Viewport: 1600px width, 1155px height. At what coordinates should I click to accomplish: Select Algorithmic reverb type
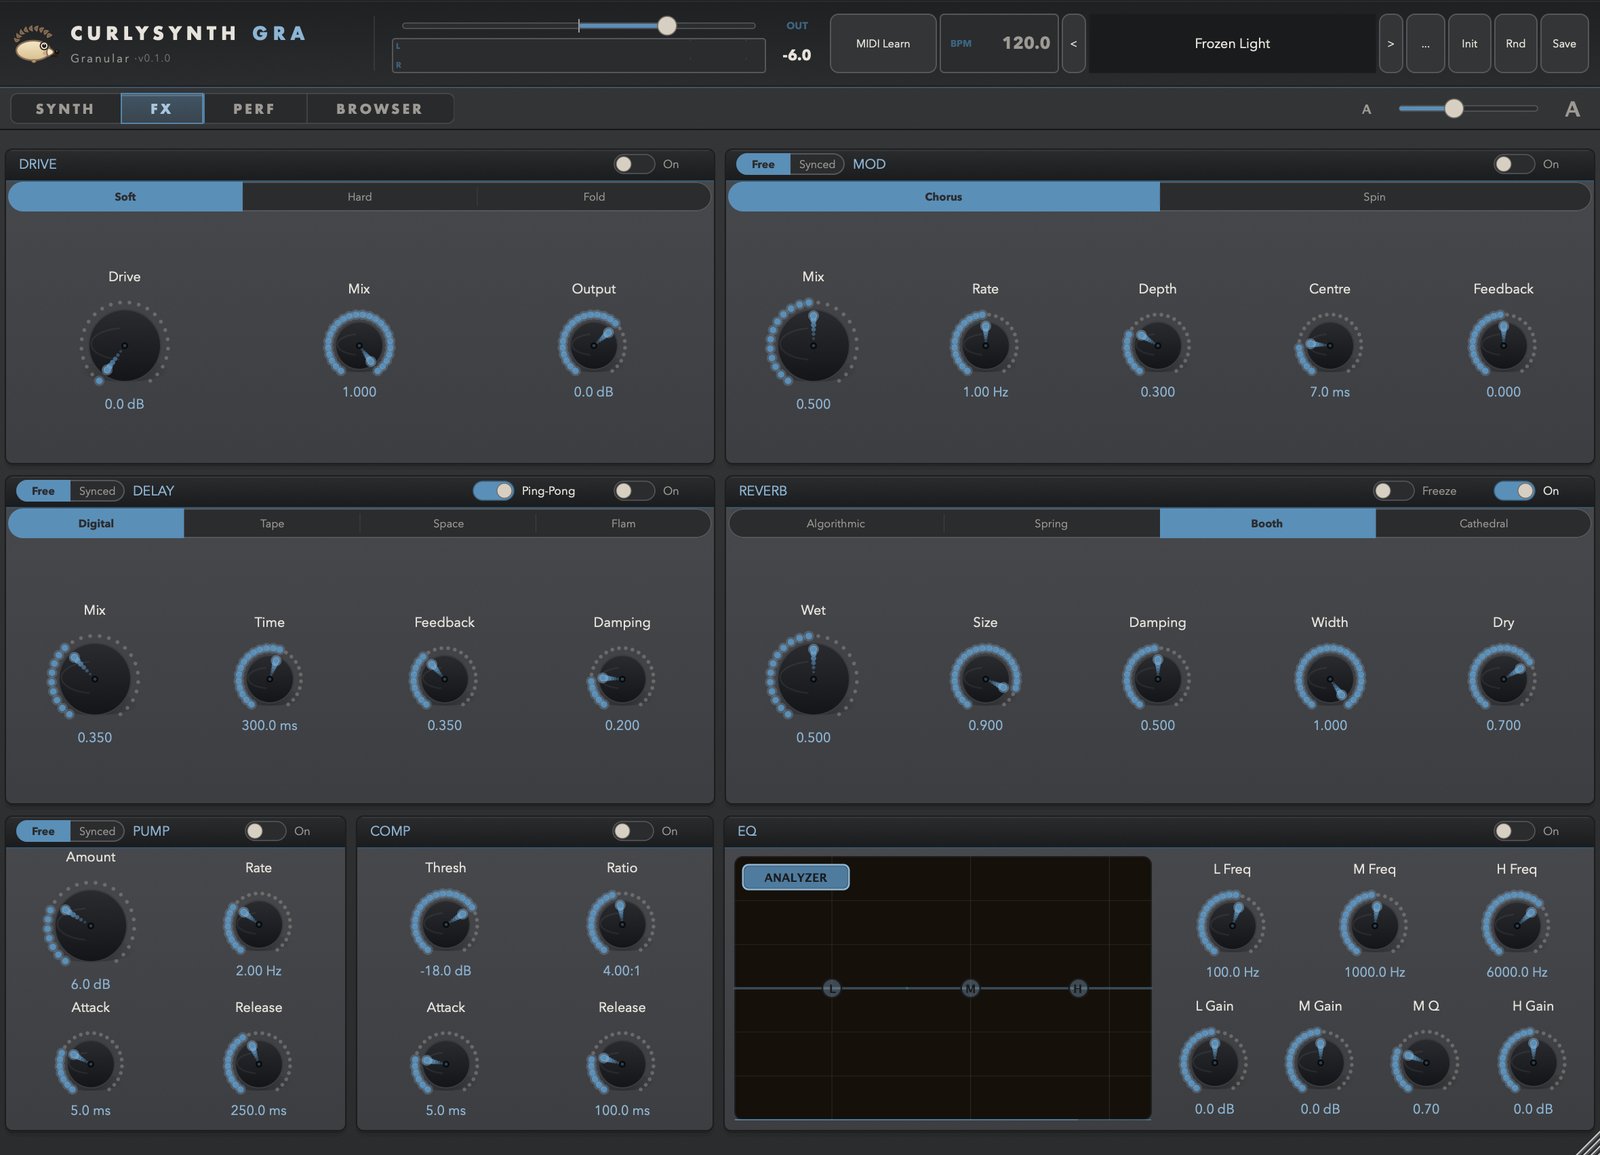point(836,524)
